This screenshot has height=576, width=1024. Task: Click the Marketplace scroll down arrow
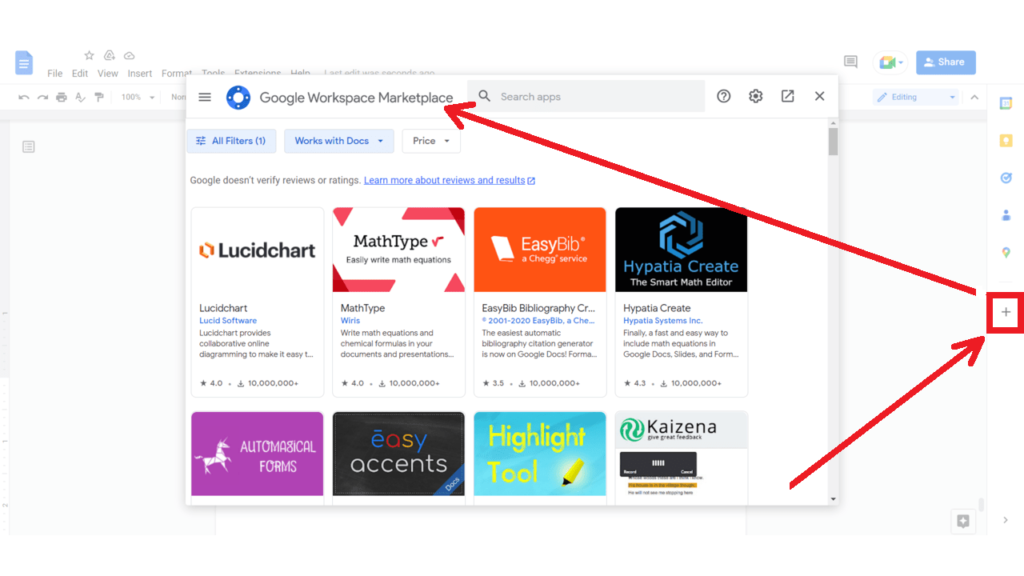tap(833, 499)
